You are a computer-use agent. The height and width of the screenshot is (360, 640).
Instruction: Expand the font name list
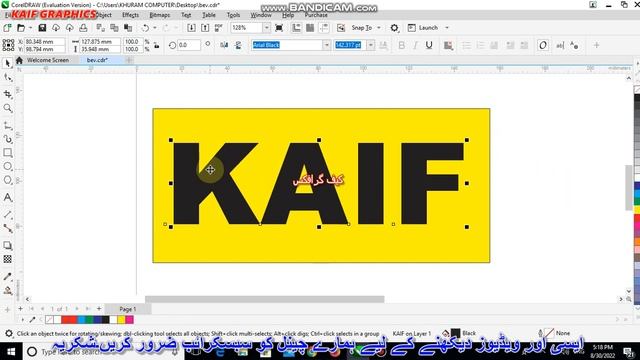(327, 45)
